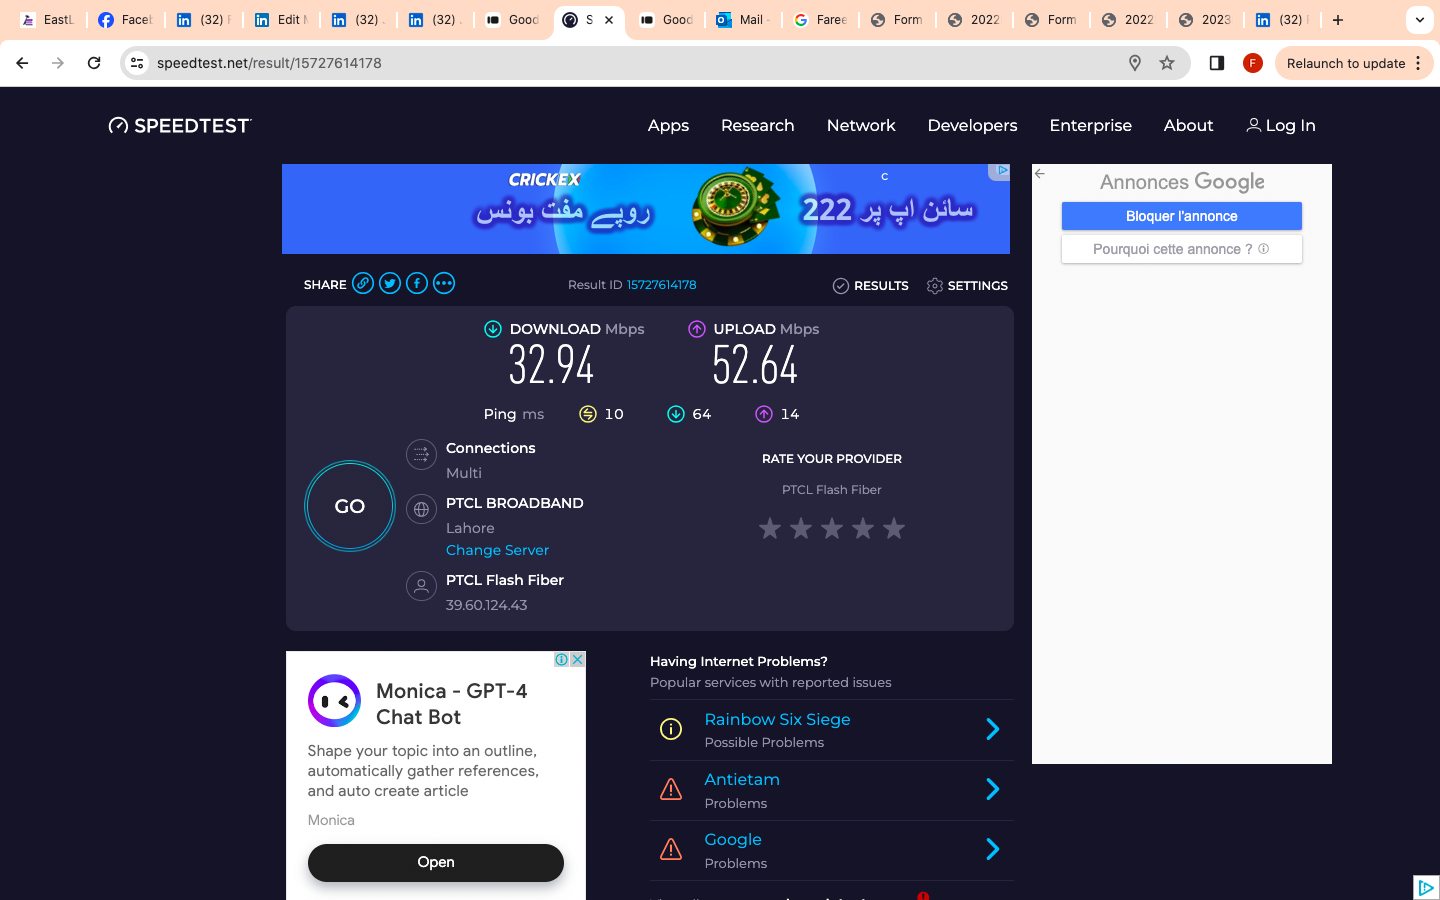Click the back arrow in Google ad panel
This screenshot has height=900, width=1440.
1040,174
